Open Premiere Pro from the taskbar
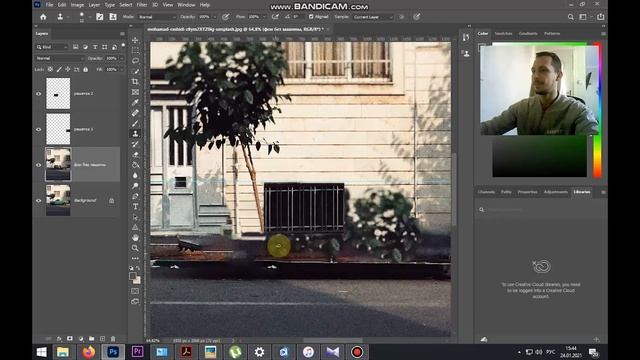This screenshot has width=640, height=360. [x=138, y=352]
